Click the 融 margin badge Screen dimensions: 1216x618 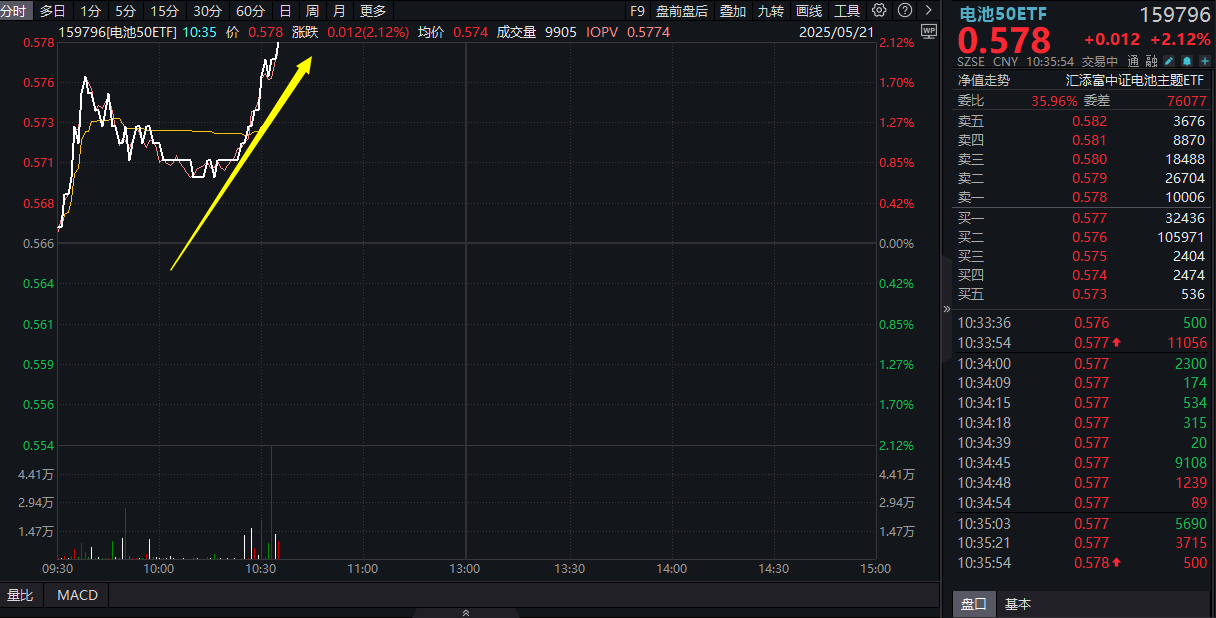click(x=1150, y=60)
